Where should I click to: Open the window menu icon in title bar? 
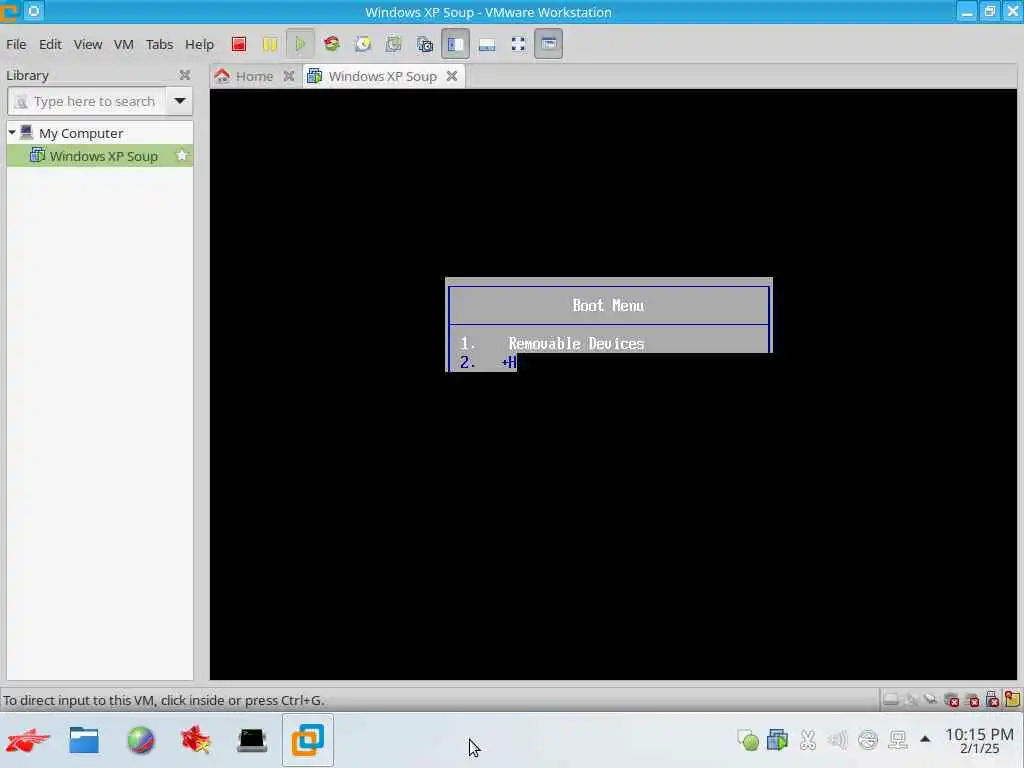click(9, 12)
